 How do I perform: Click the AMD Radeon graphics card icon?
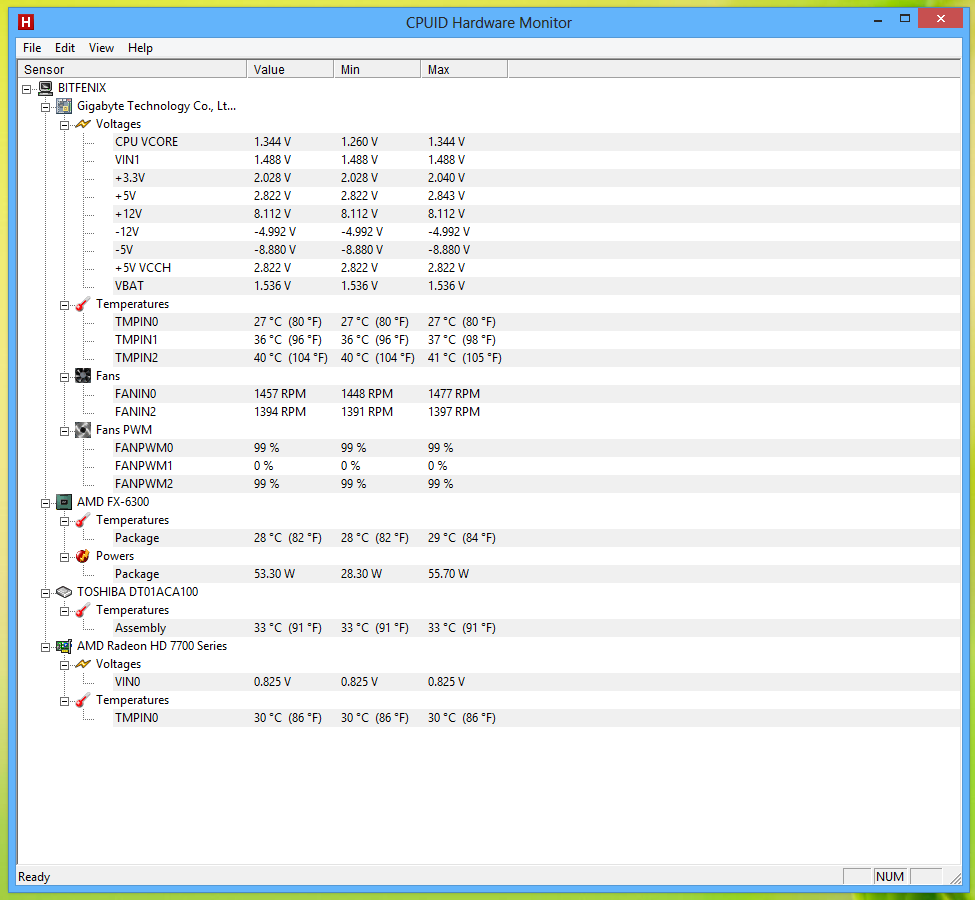pyautogui.click(x=64, y=646)
